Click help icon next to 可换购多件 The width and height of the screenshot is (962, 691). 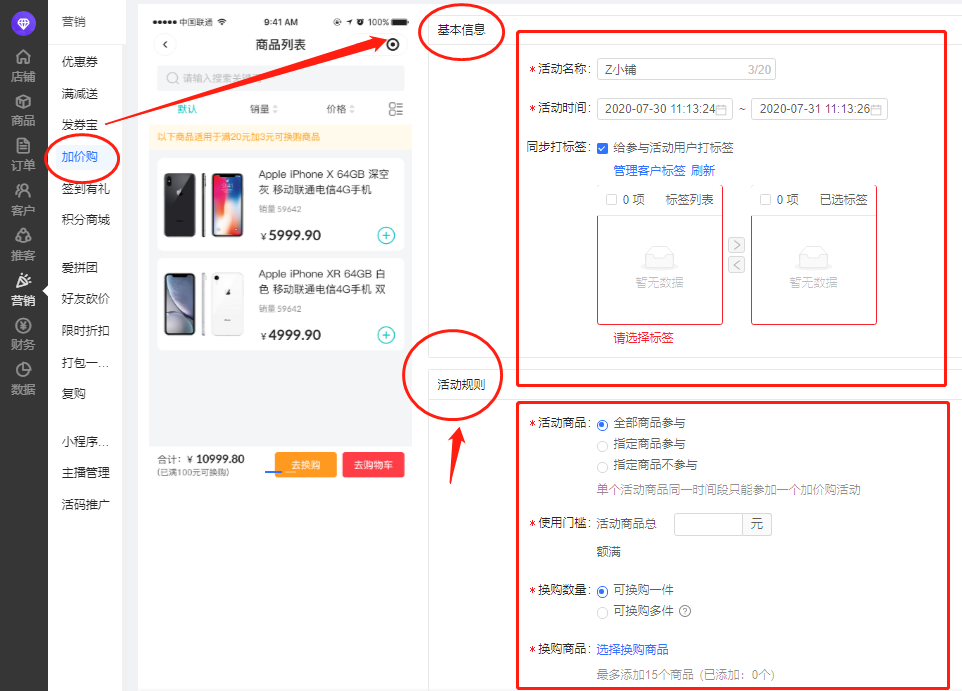point(685,611)
